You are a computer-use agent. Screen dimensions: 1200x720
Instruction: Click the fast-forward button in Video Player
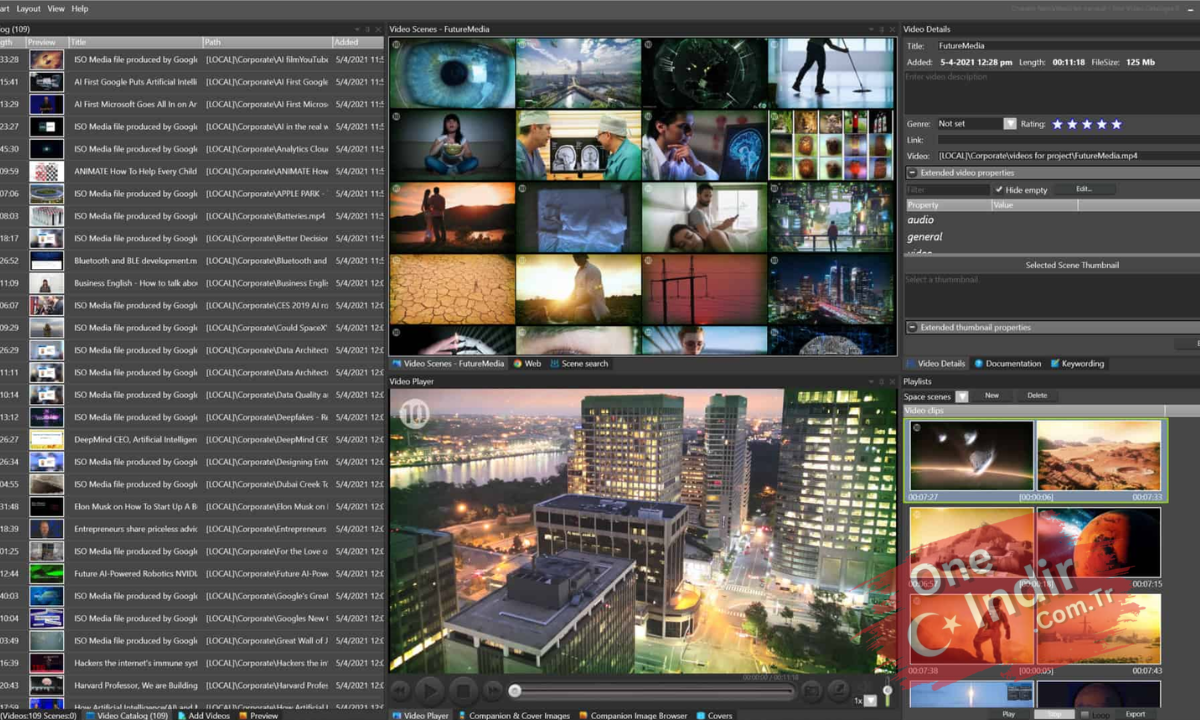493,690
